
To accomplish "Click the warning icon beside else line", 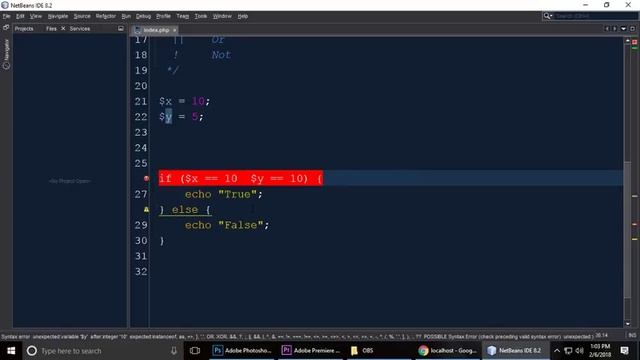I will 146,209.
